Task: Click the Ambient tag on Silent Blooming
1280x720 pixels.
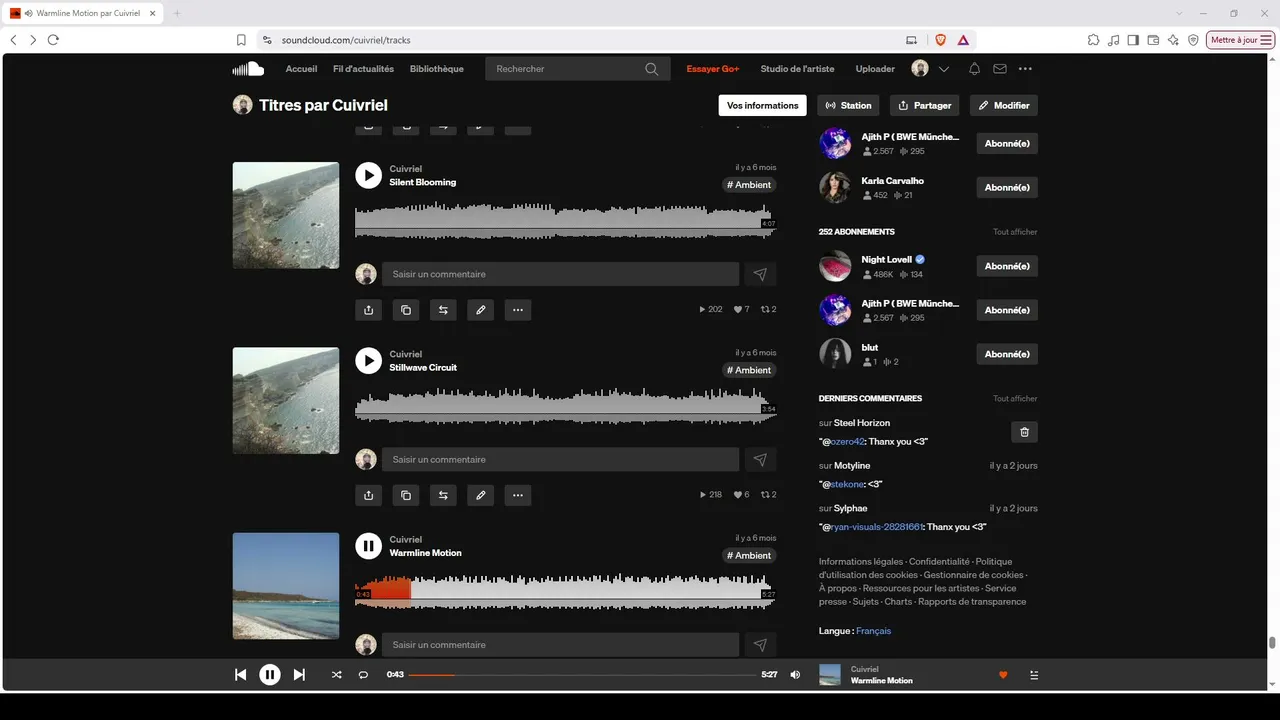Action: pyautogui.click(x=749, y=185)
